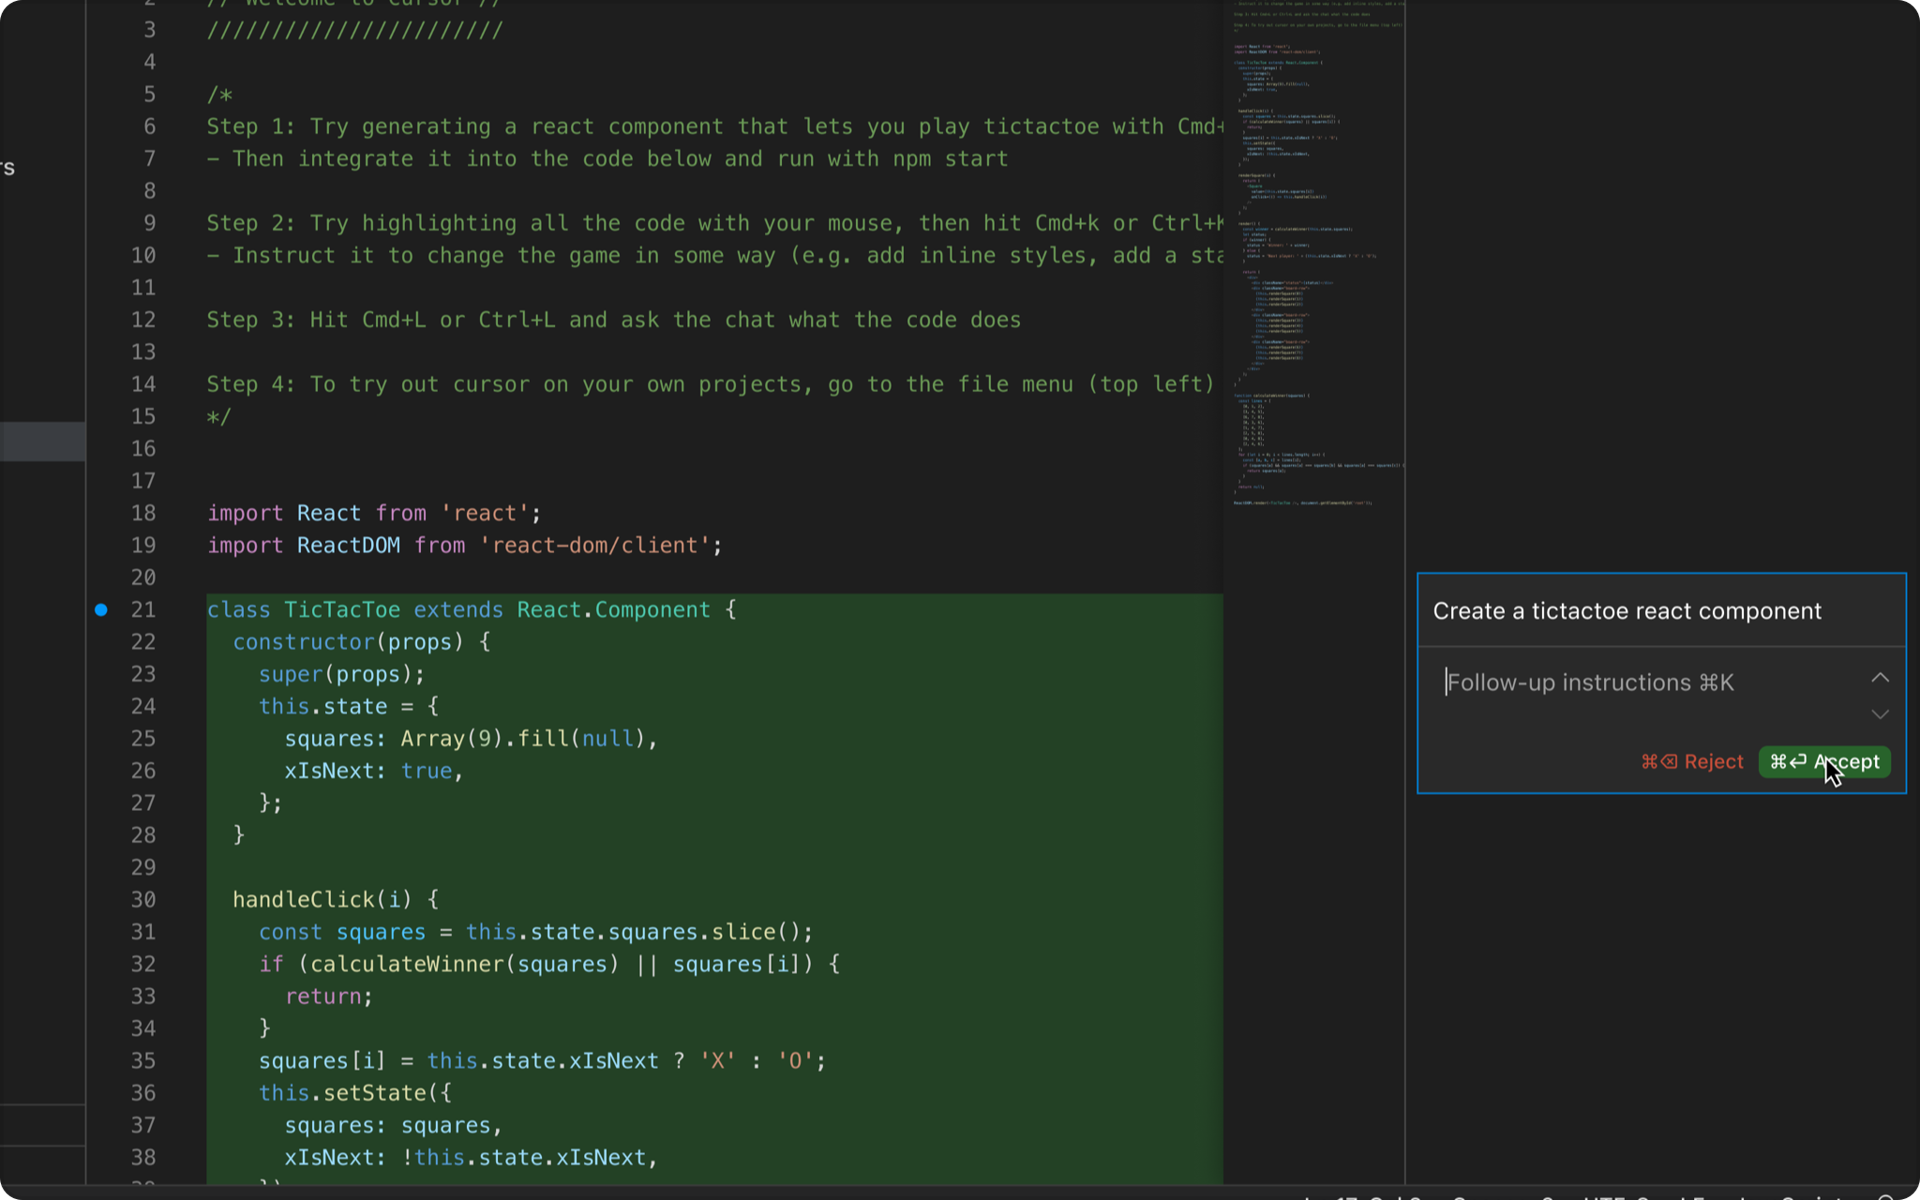Click 'Step 1: Try generating' comment line
Screen dimensions: 1920x1200
(x=715, y=127)
